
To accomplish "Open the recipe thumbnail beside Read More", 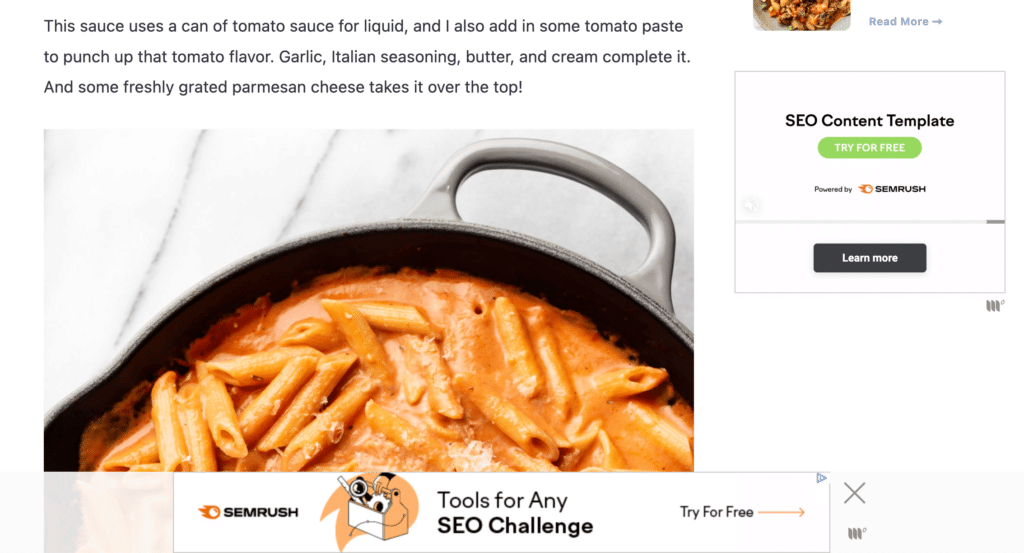I will click(801, 15).
